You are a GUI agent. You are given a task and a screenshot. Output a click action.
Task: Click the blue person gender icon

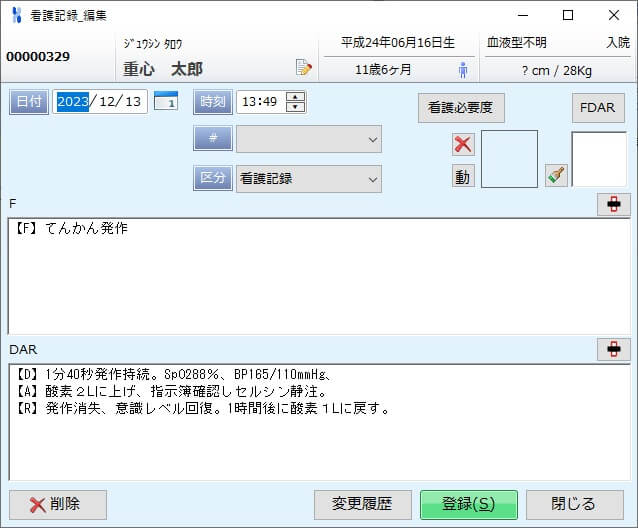(463, 70)
